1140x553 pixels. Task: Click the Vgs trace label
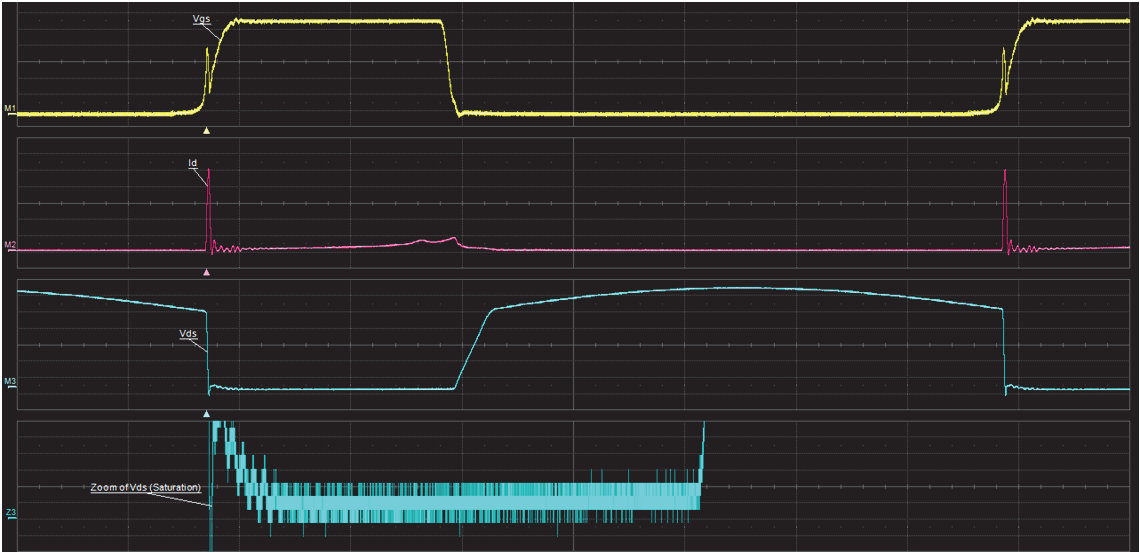coord(200,18)
